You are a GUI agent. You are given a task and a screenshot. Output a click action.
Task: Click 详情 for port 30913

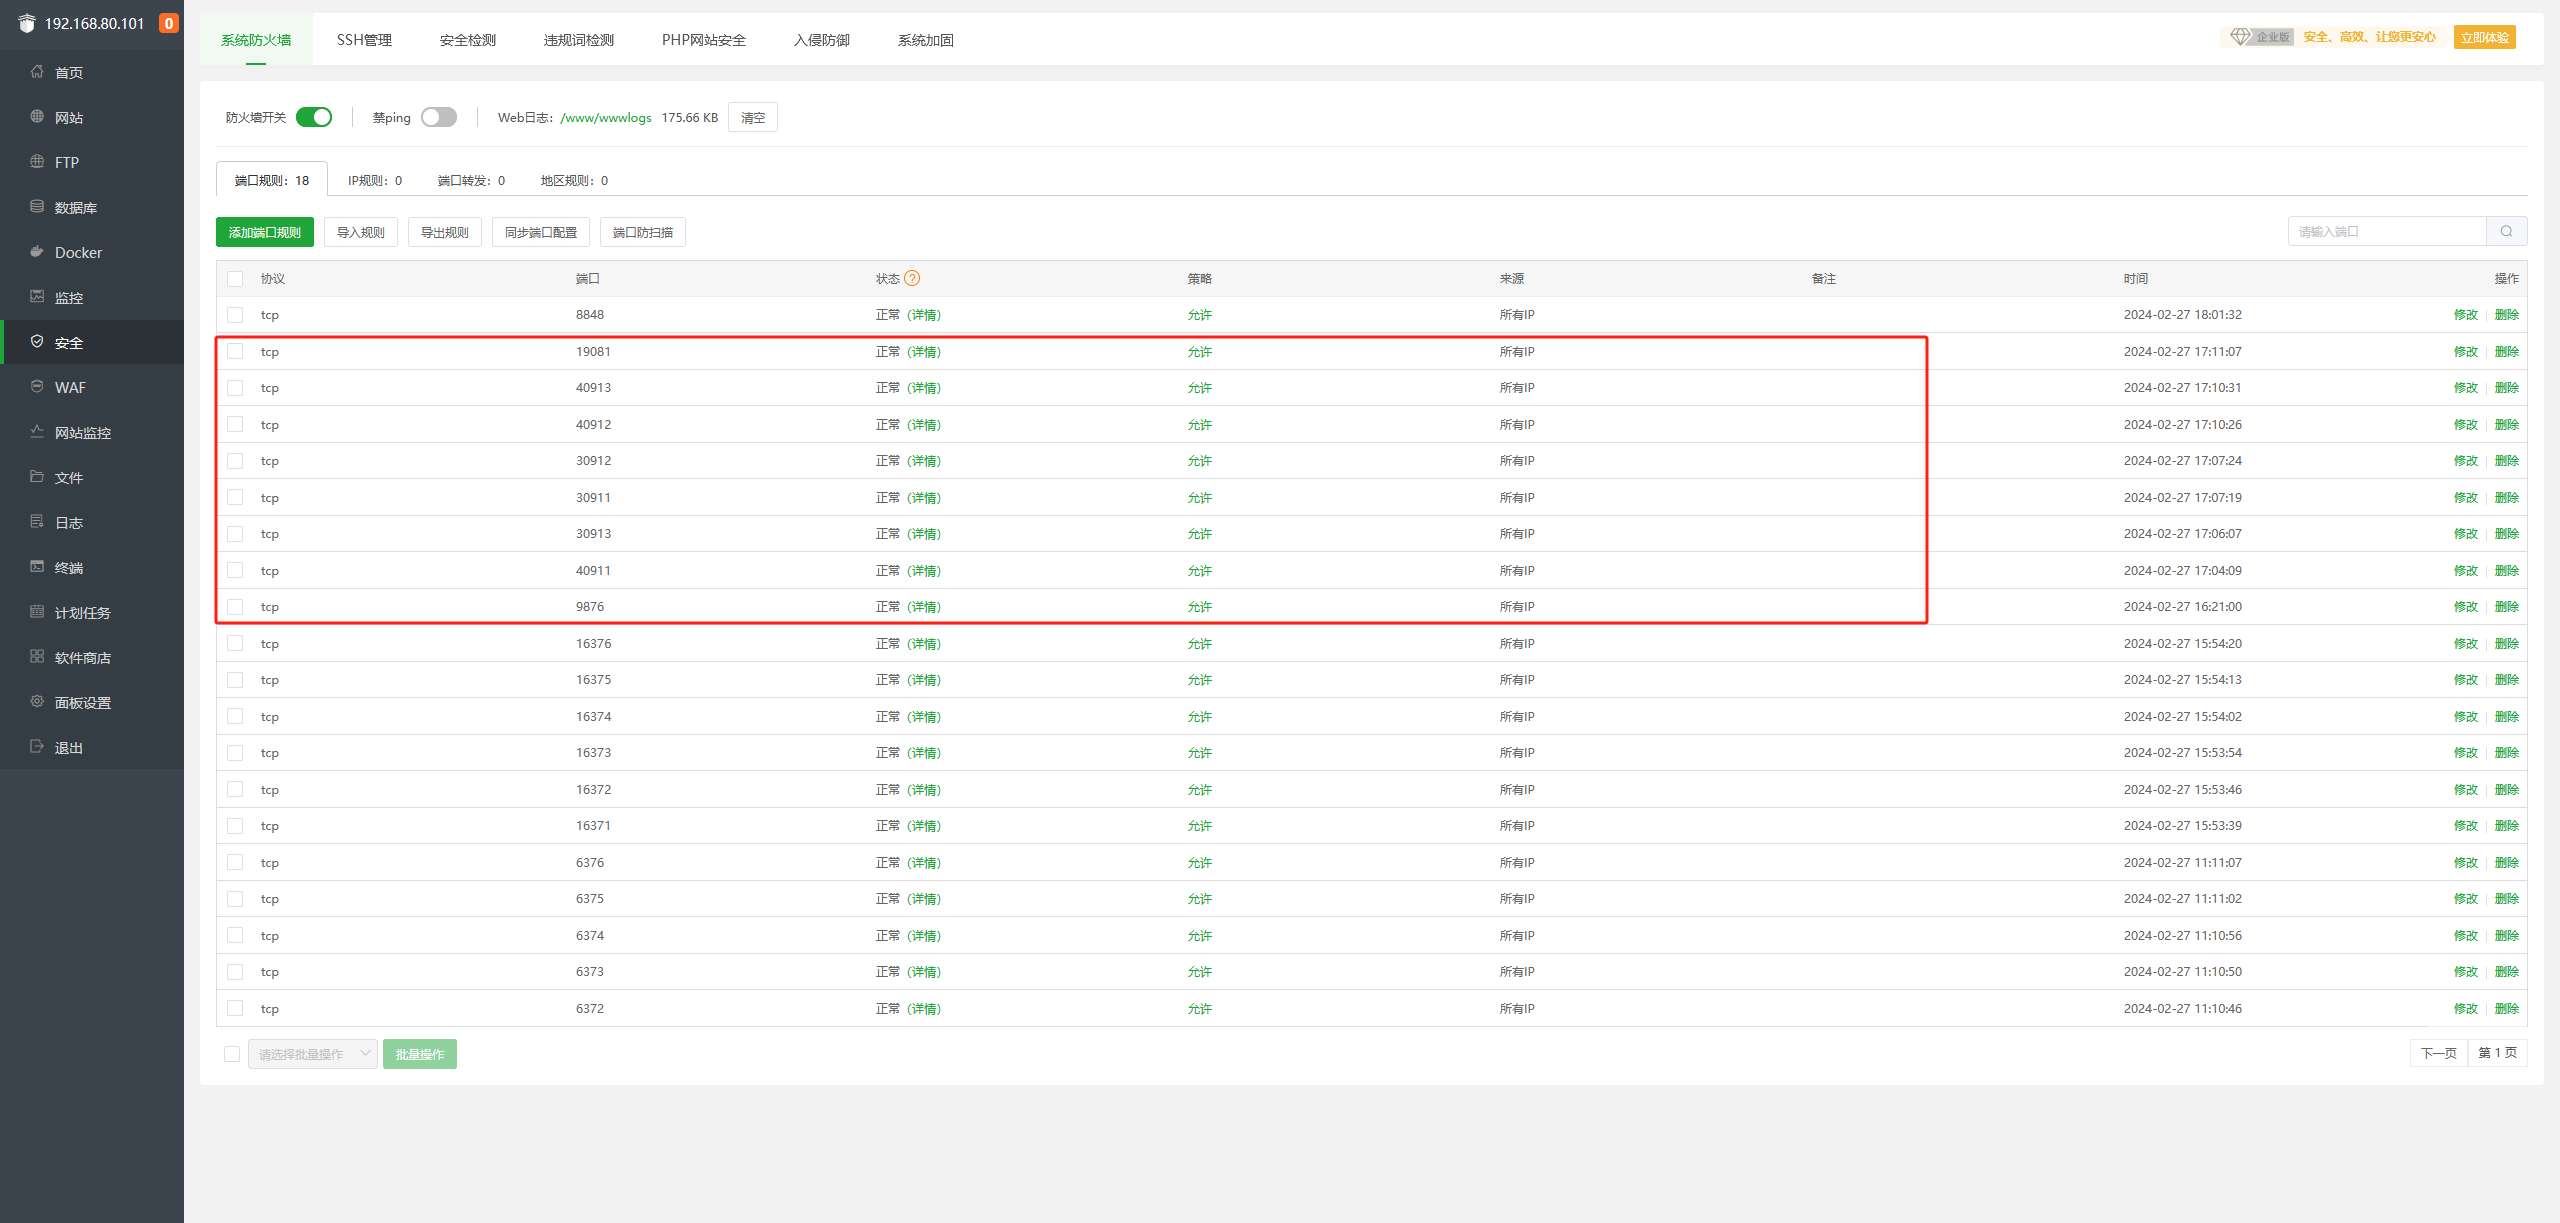click(x=924, y=534)
